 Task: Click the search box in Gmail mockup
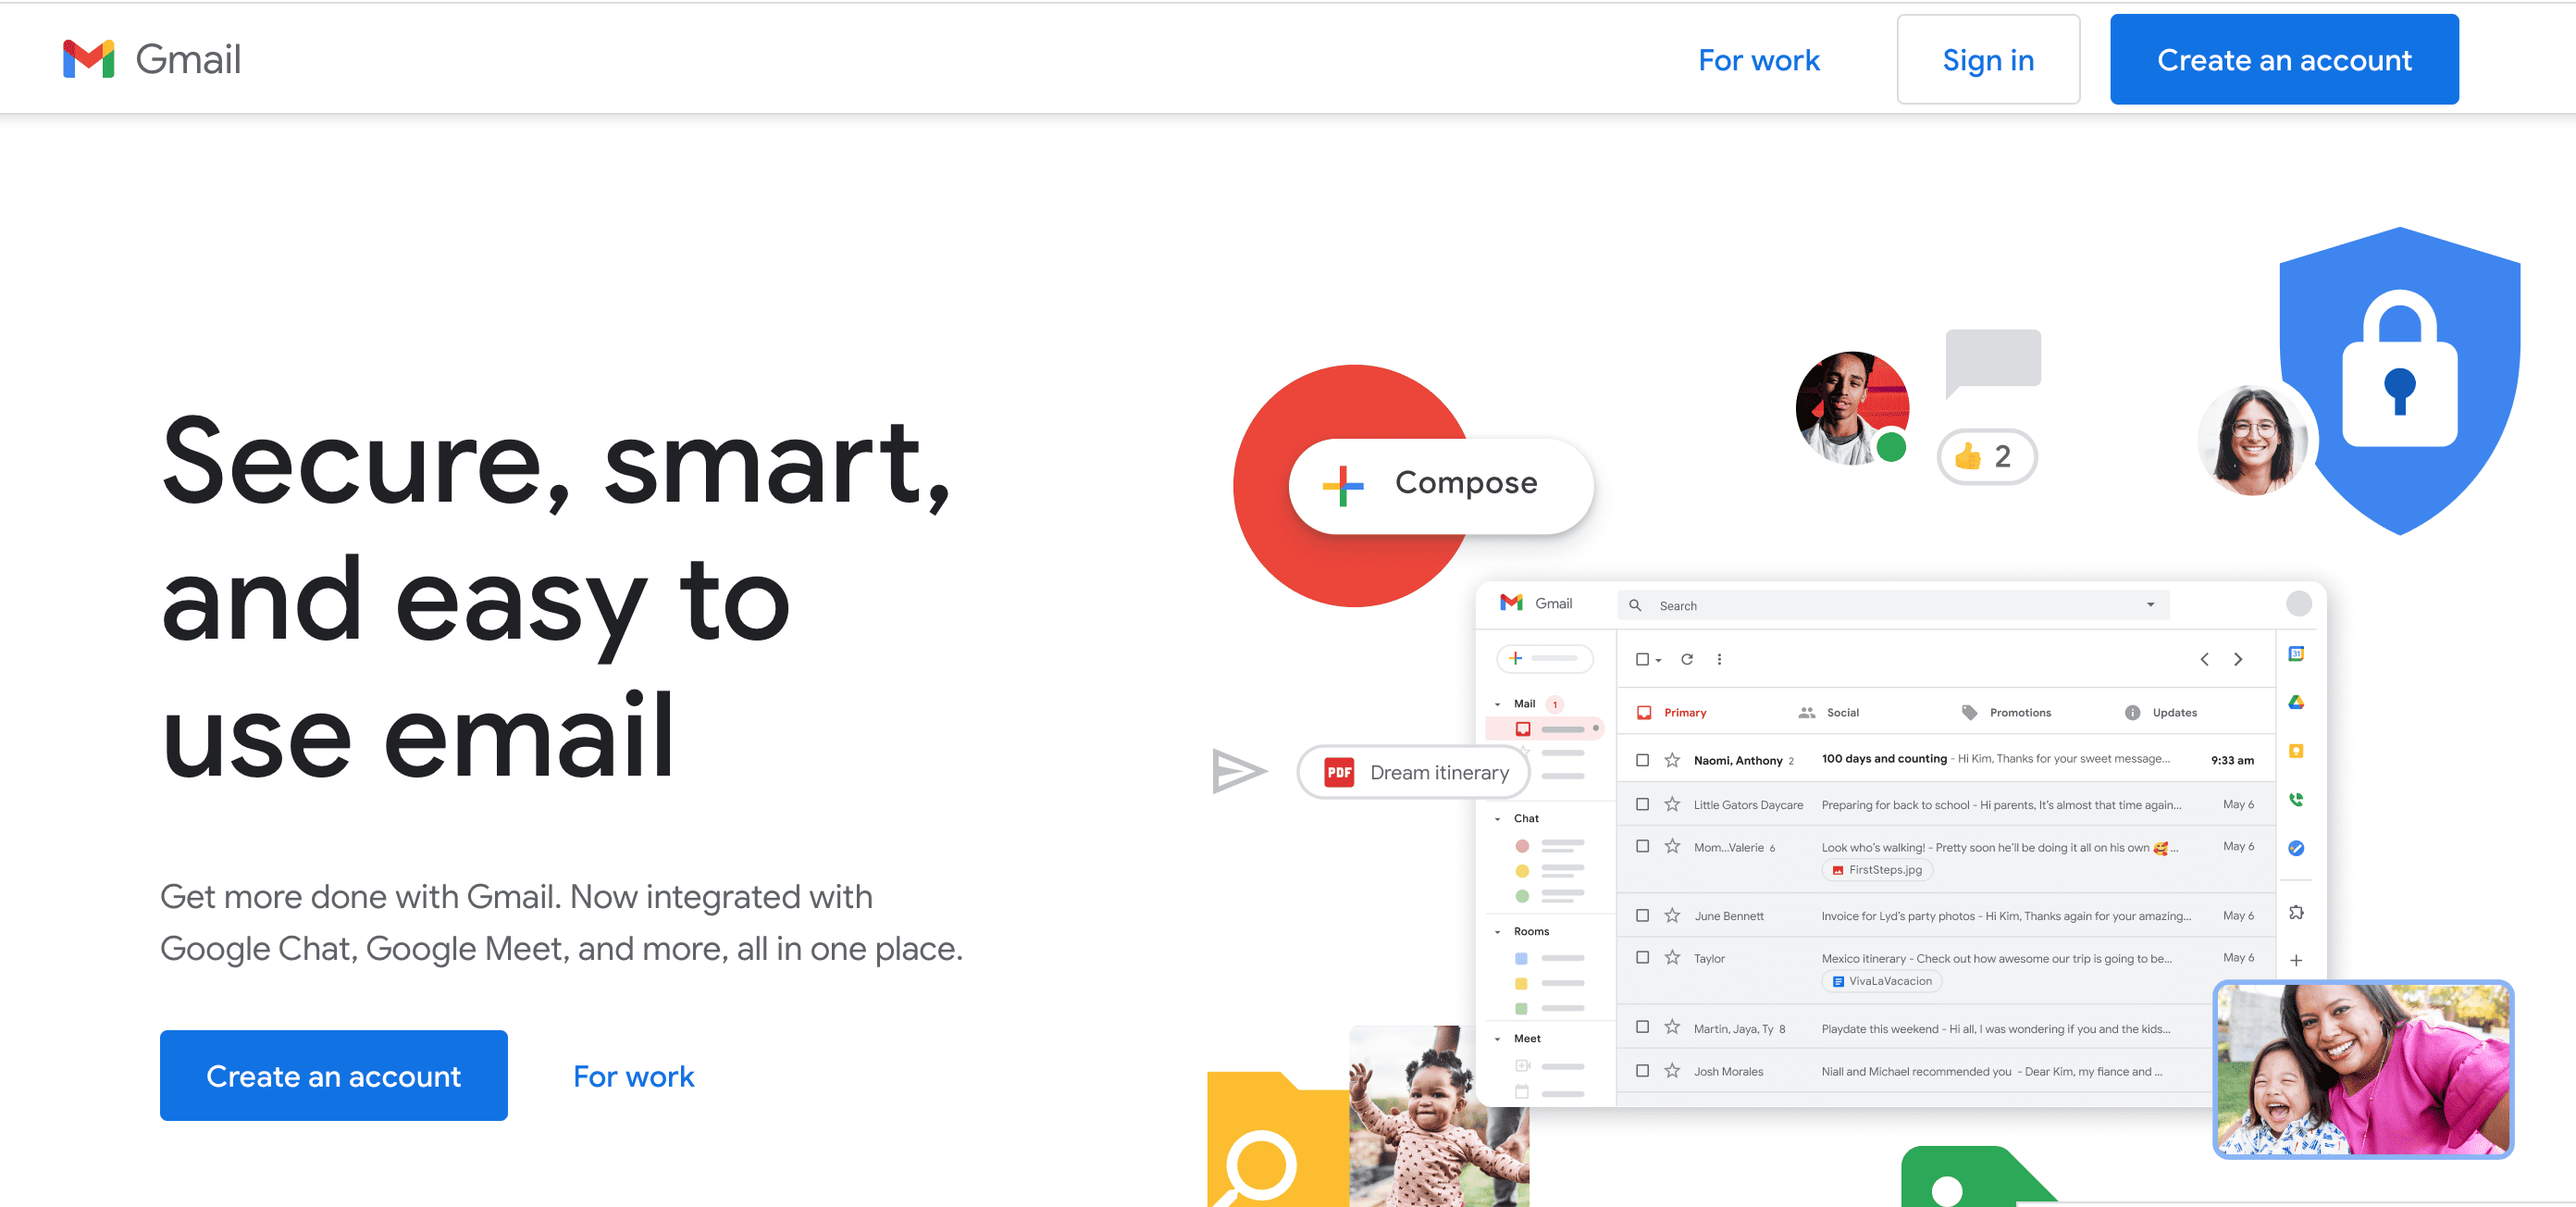tap(1893, 605)
